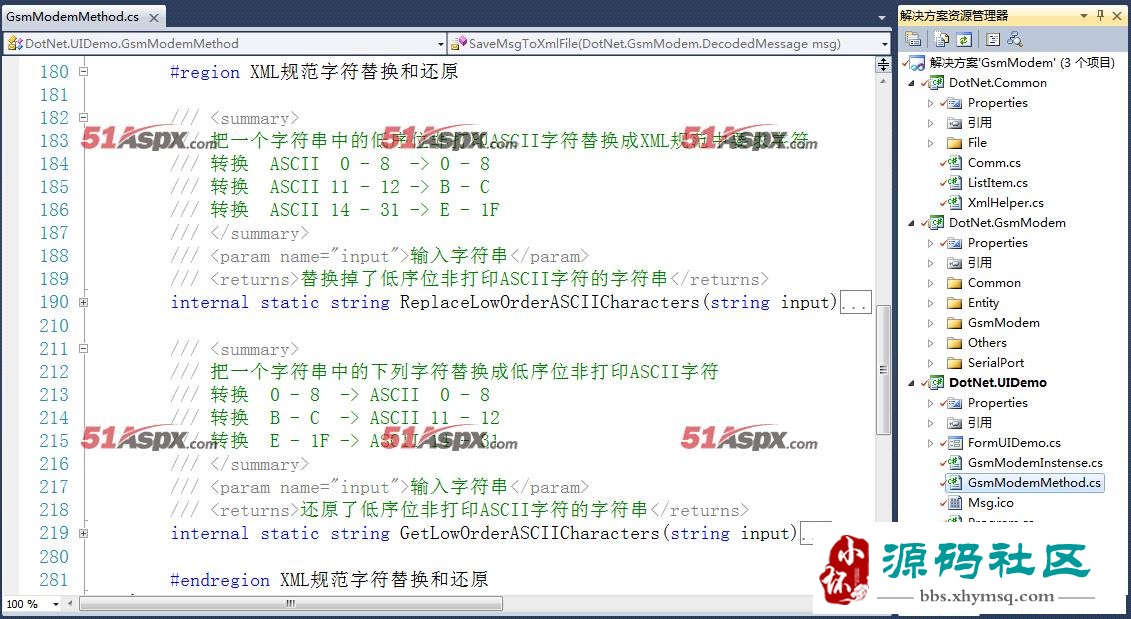The height and width of the screenshot is (619, 1131).
Task: Select the DotNet.Common project icon
Action: coord(936,82)
